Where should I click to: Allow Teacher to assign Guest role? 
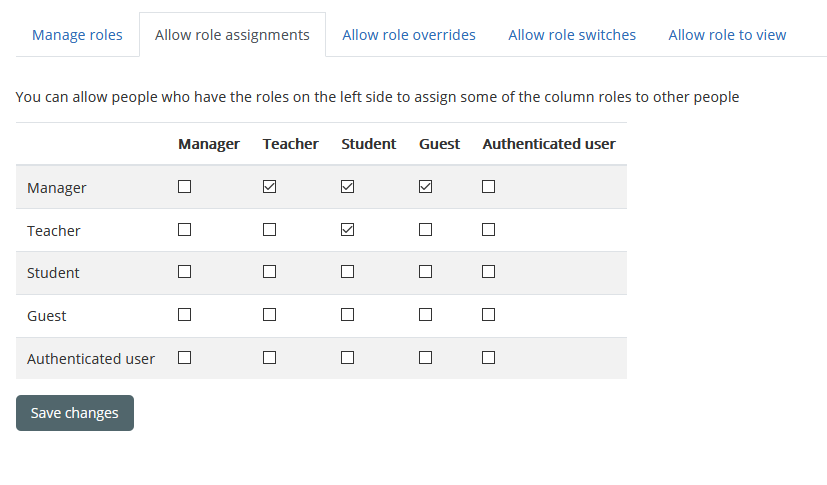pyautogui.click(x=425, y=230)
